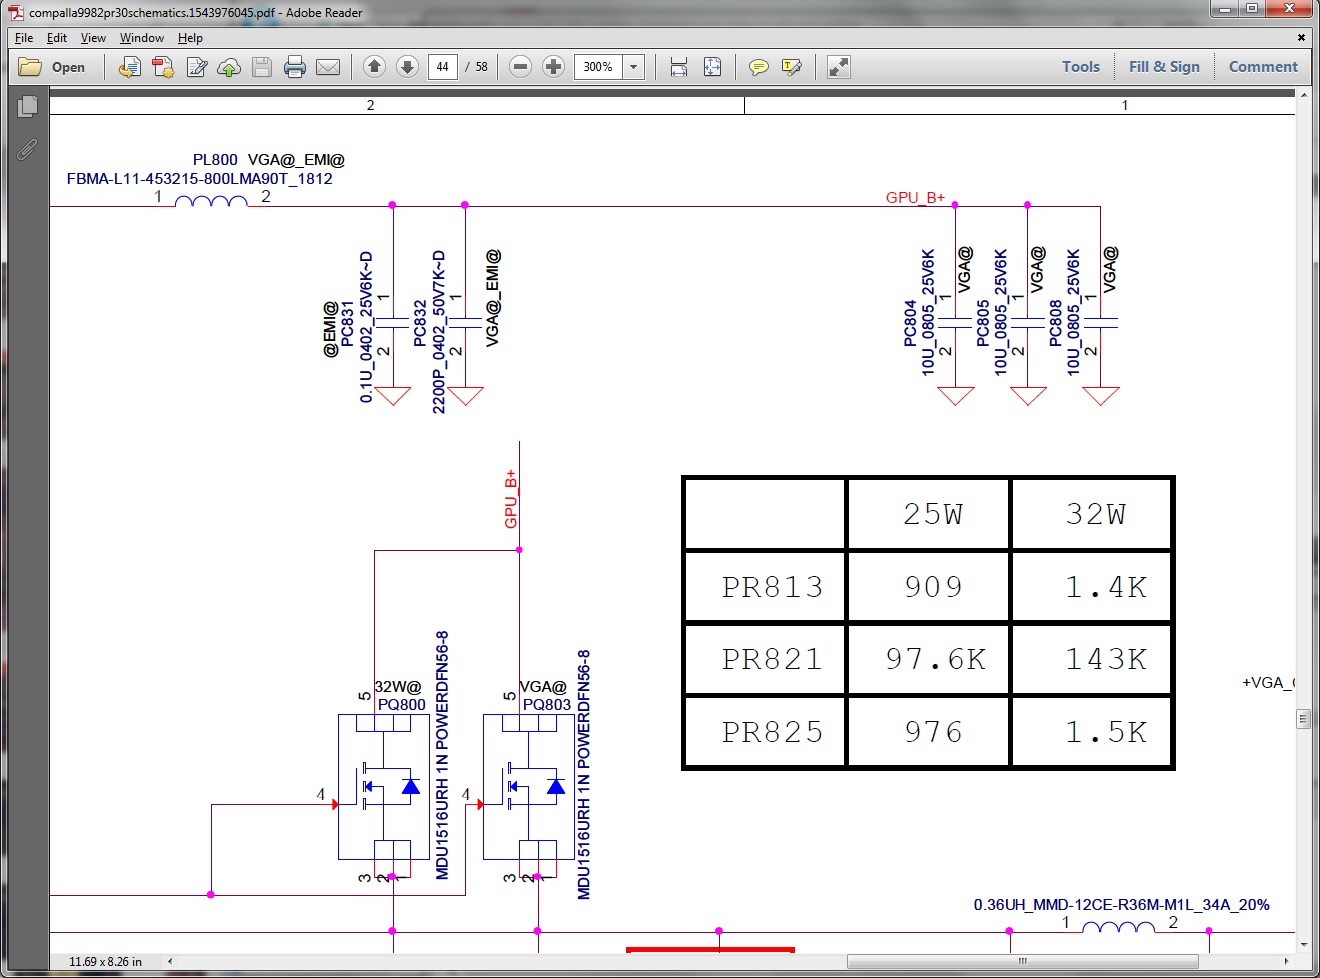The image size is (1320, 978).
Task: Add a sticky note comment
Action: (759, 67)
